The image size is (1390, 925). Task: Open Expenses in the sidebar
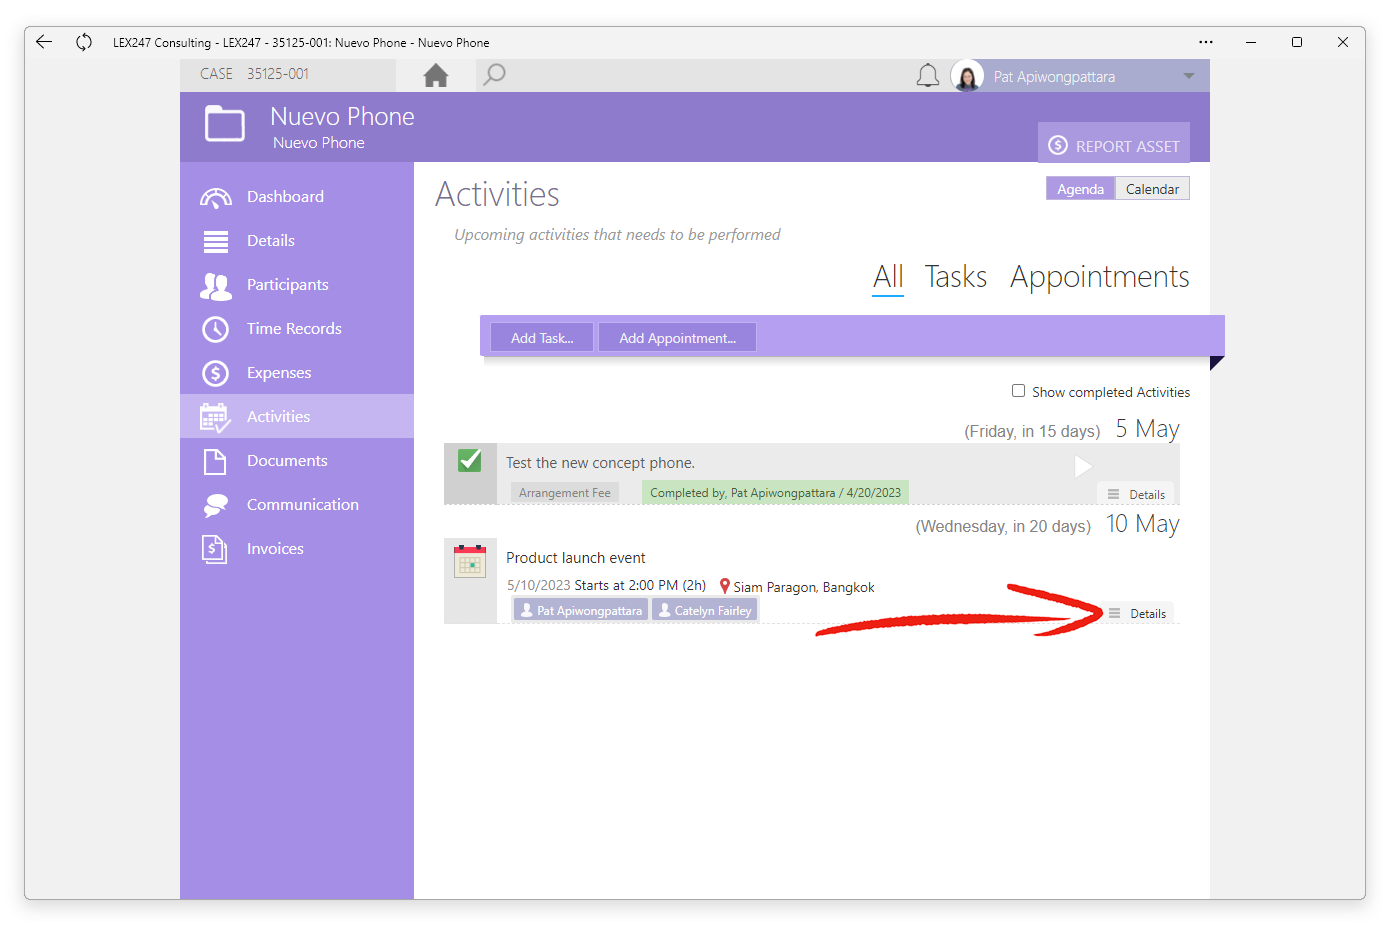pyautogui.click(x=297, y=373)
